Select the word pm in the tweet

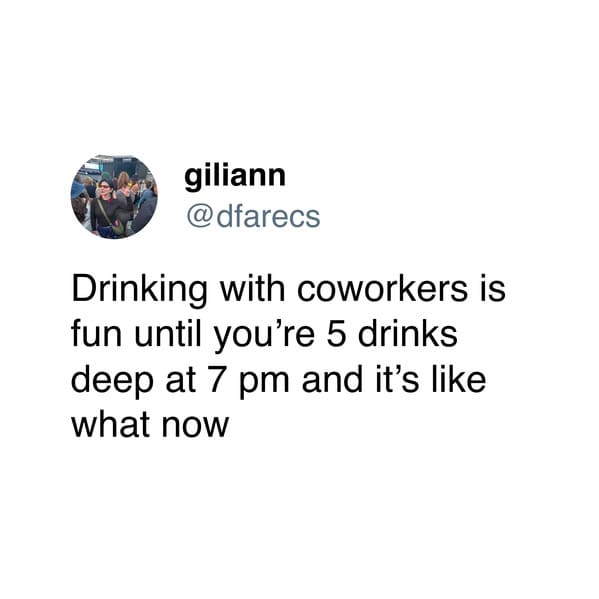coord(264,385)
